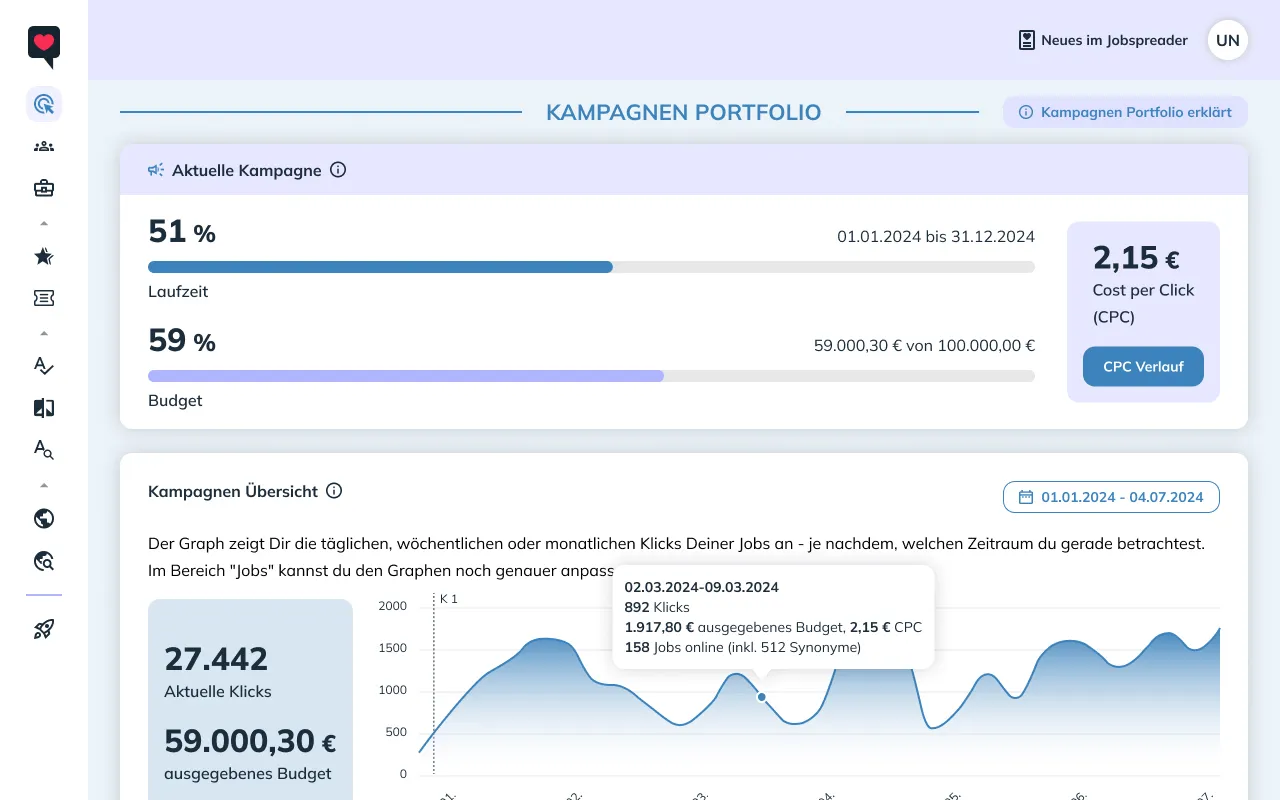Click the KAMPAGNEN PORTFOLIO heading
Image resolution: width=1280 pixels, height=800 pixels.
point(684,112)
